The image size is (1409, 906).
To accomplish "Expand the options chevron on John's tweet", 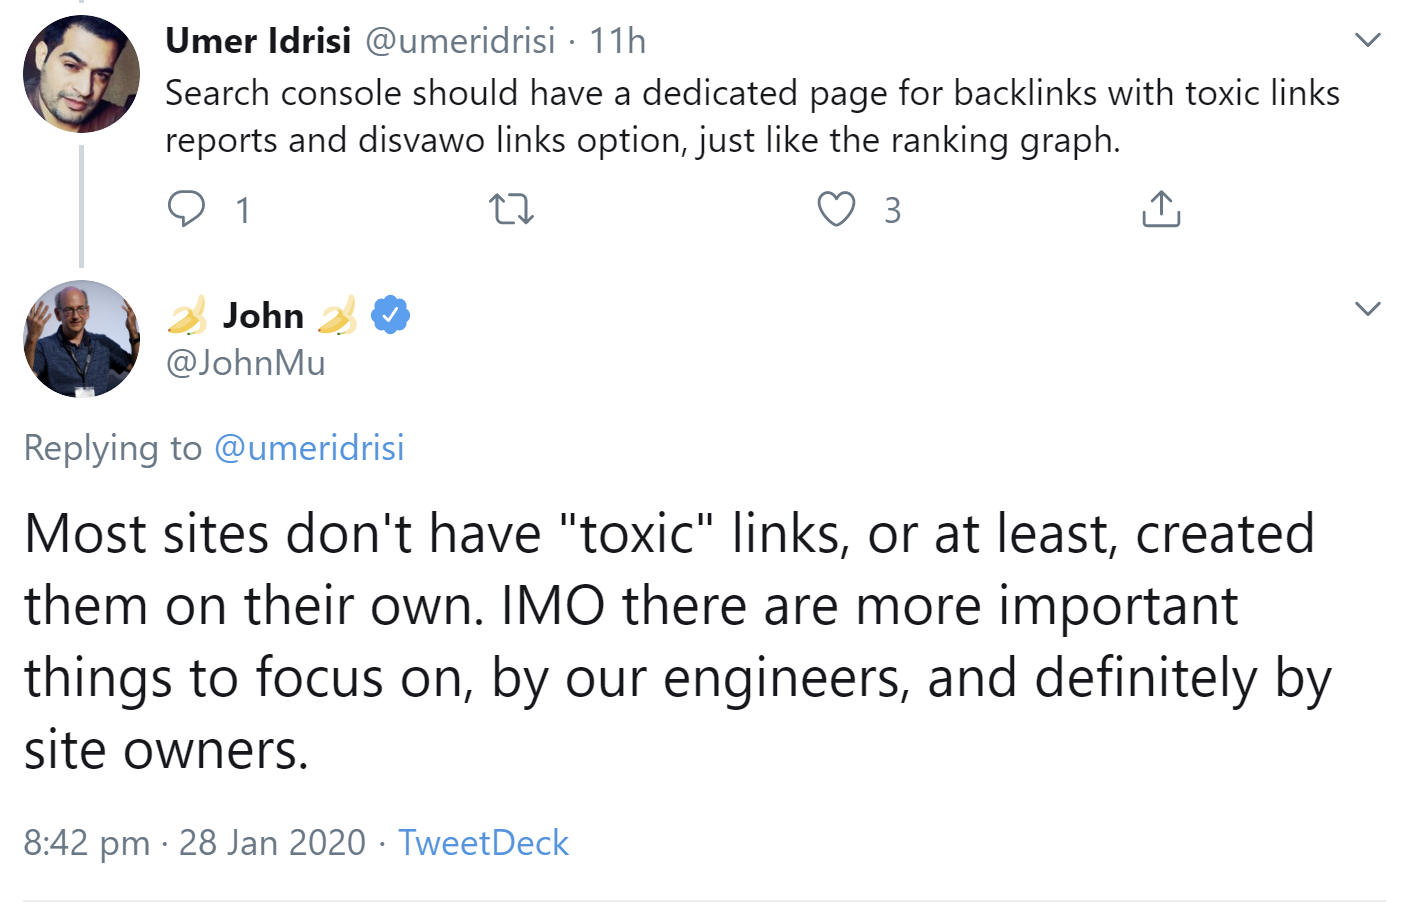I will (1367, 308).
